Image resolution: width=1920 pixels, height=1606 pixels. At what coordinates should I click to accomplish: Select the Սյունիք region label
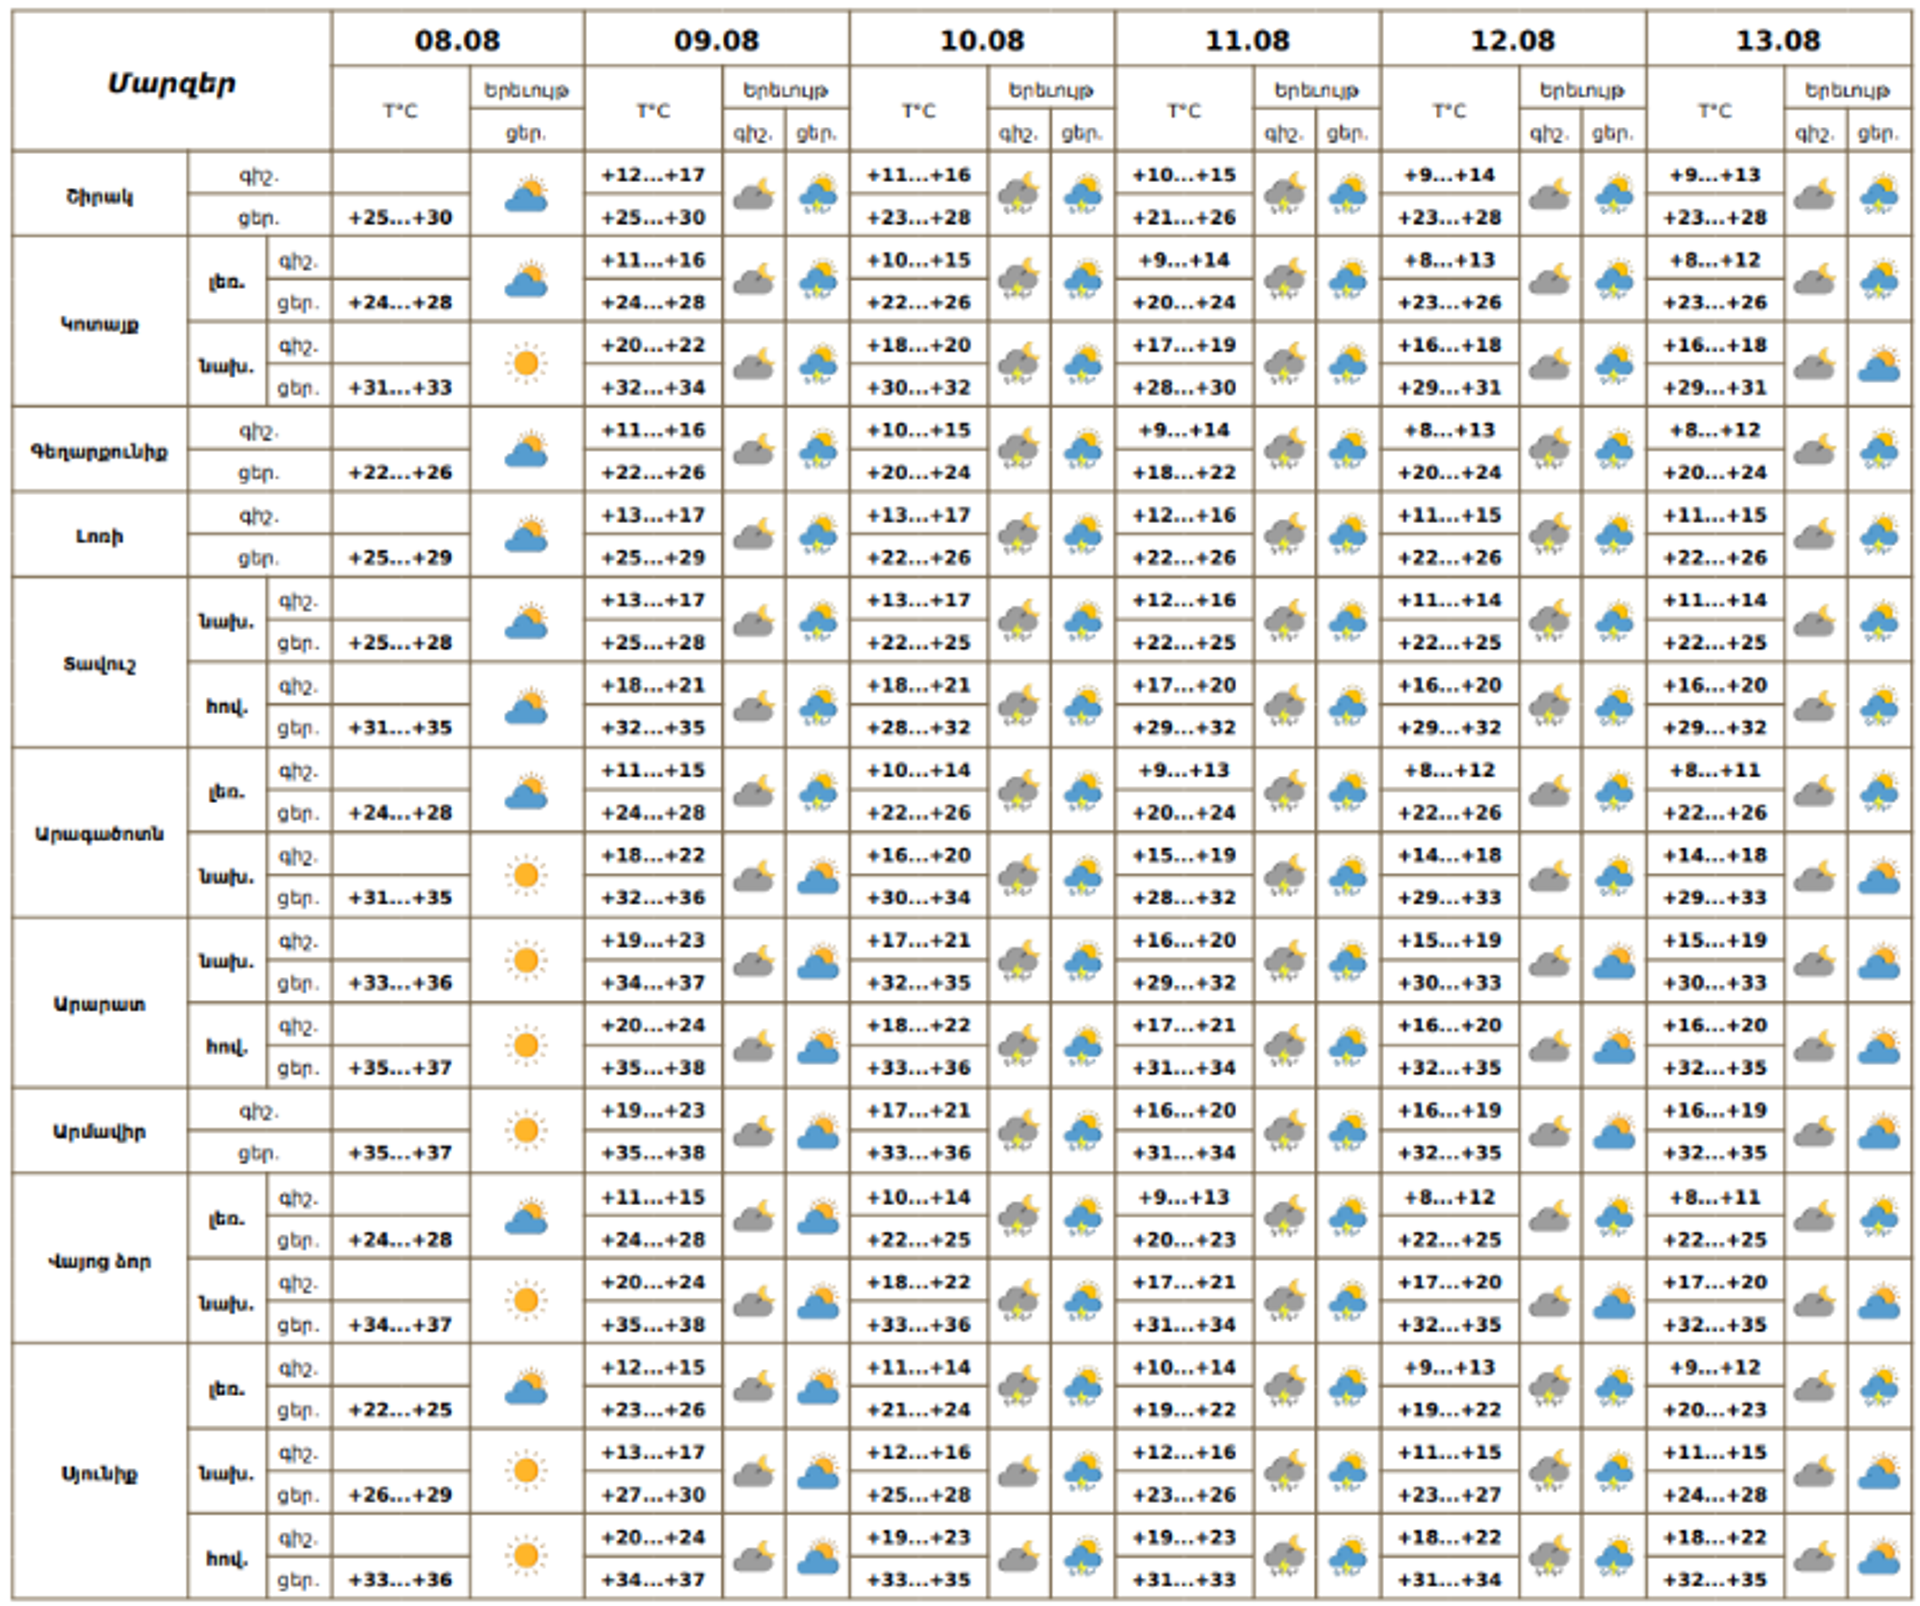(99, 1474)
